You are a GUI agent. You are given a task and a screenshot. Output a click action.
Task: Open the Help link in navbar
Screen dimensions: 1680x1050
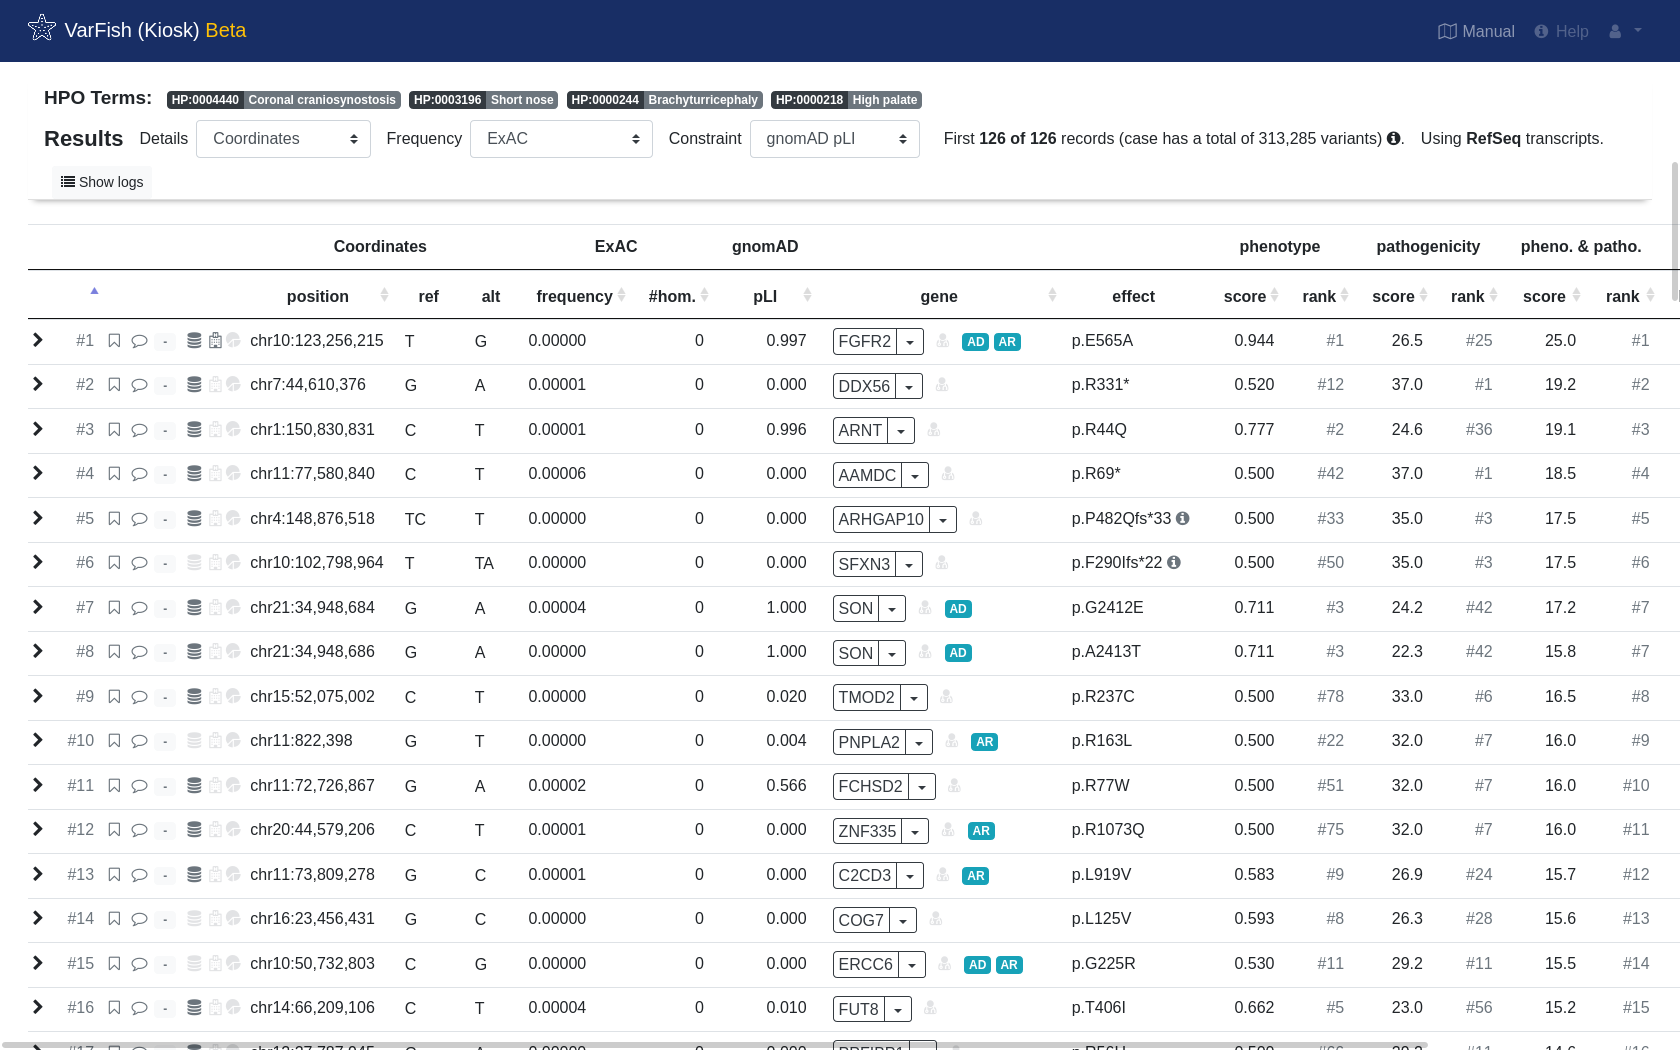[1561, 32]
